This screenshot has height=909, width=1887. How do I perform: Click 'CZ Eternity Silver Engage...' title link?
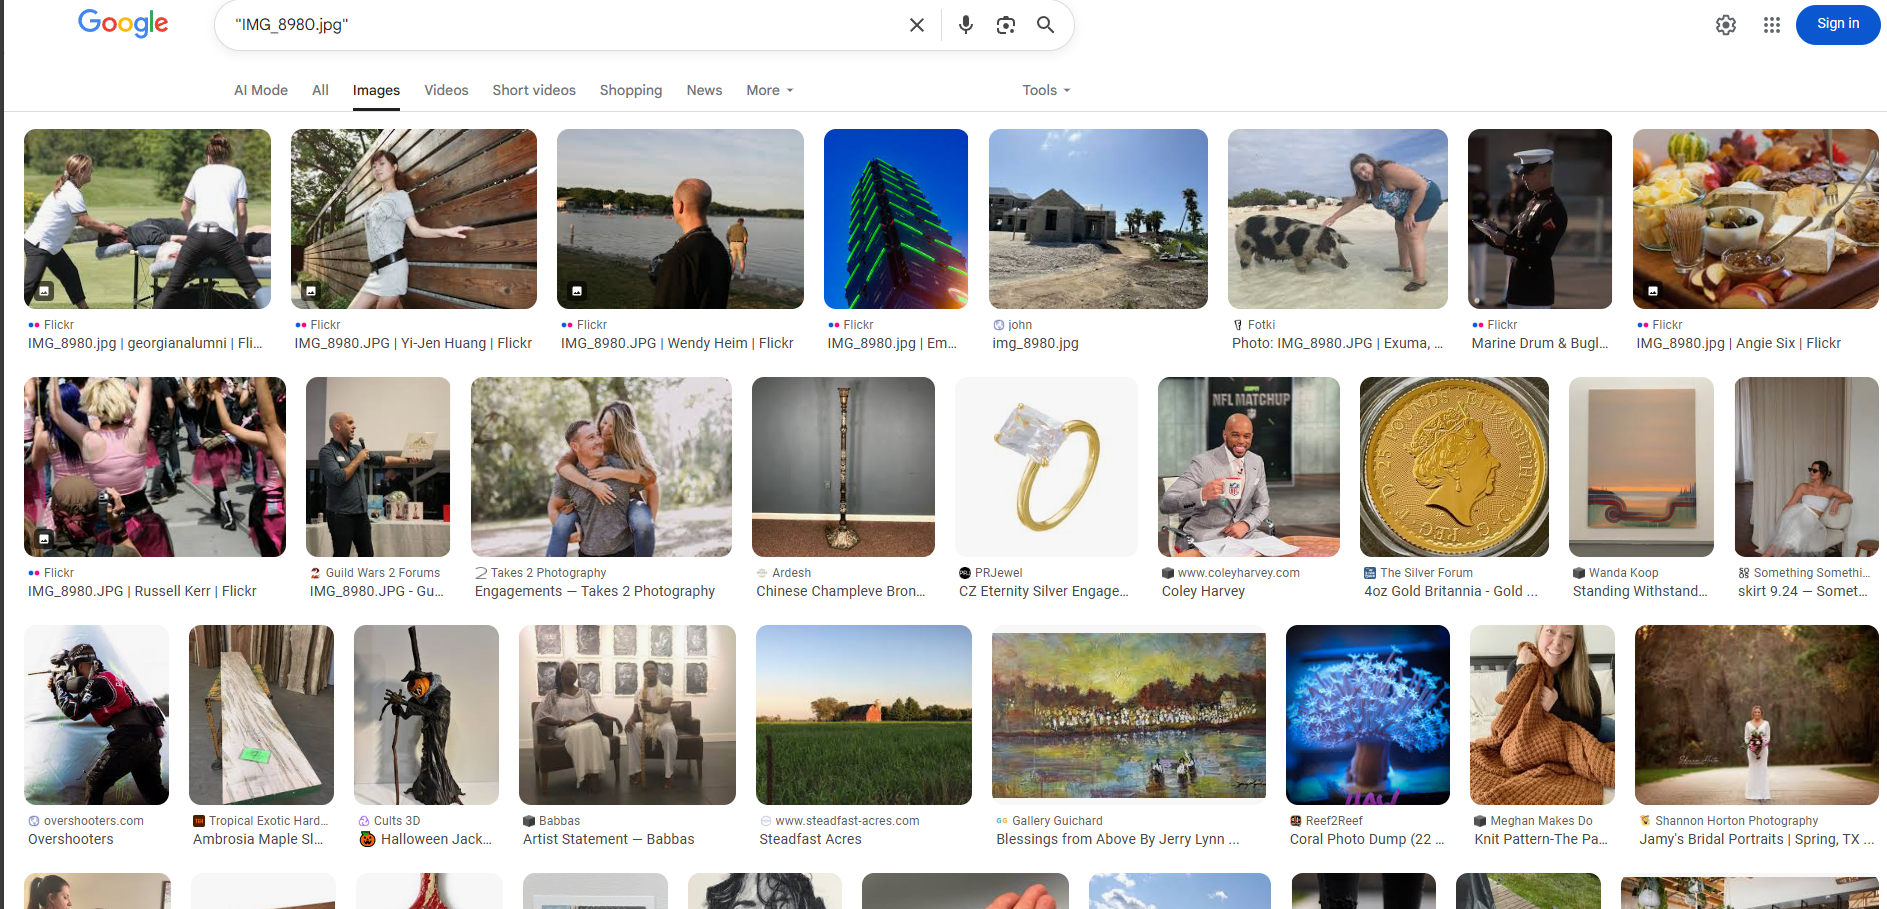coord(1044,591)
